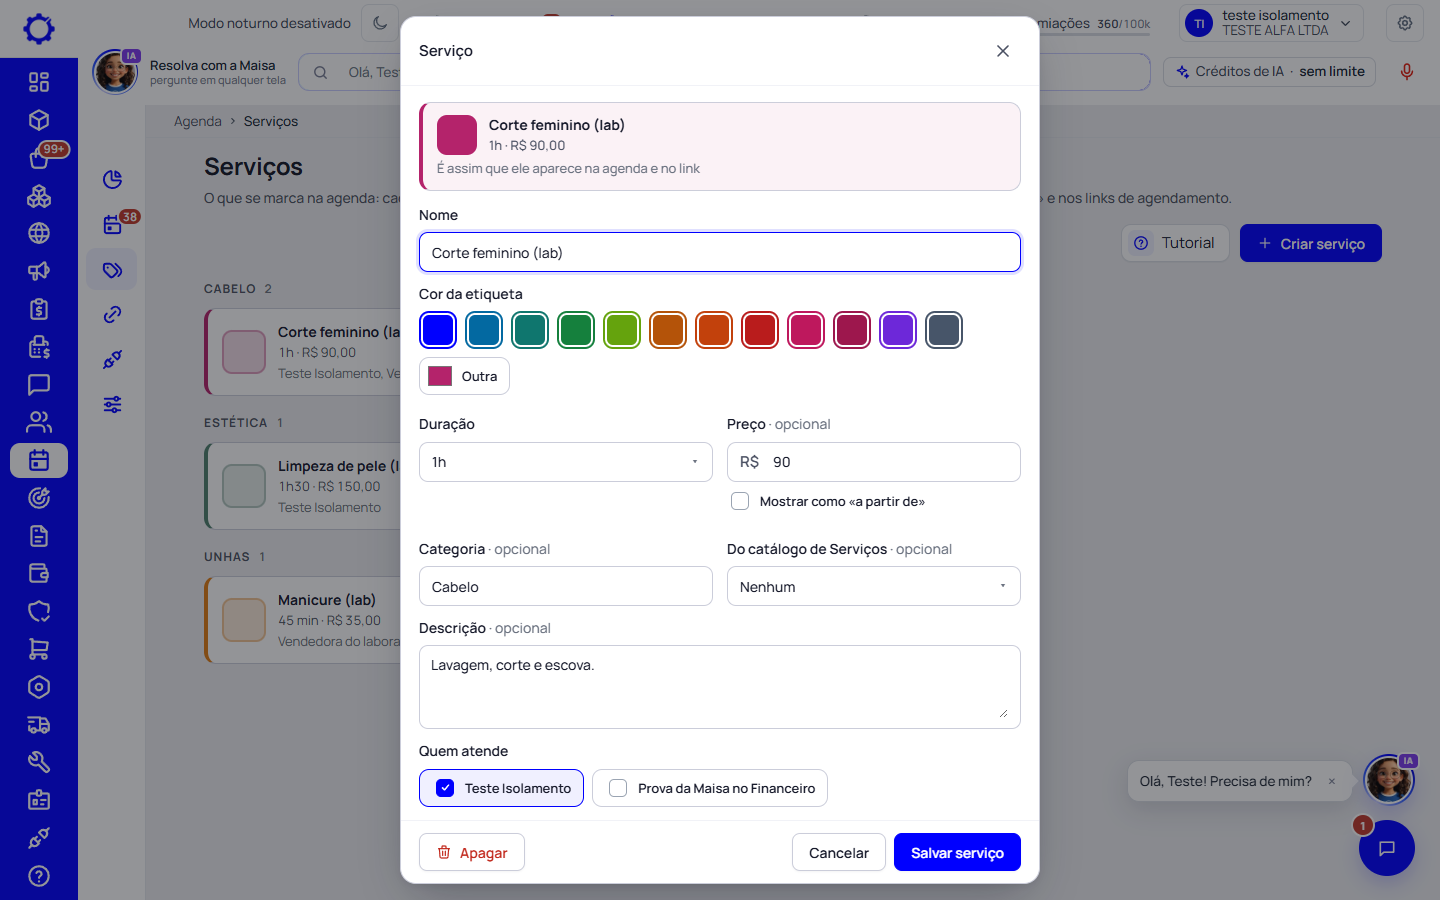Click the Categoria field with 'Cabelo'

click(x=565, y=586)
